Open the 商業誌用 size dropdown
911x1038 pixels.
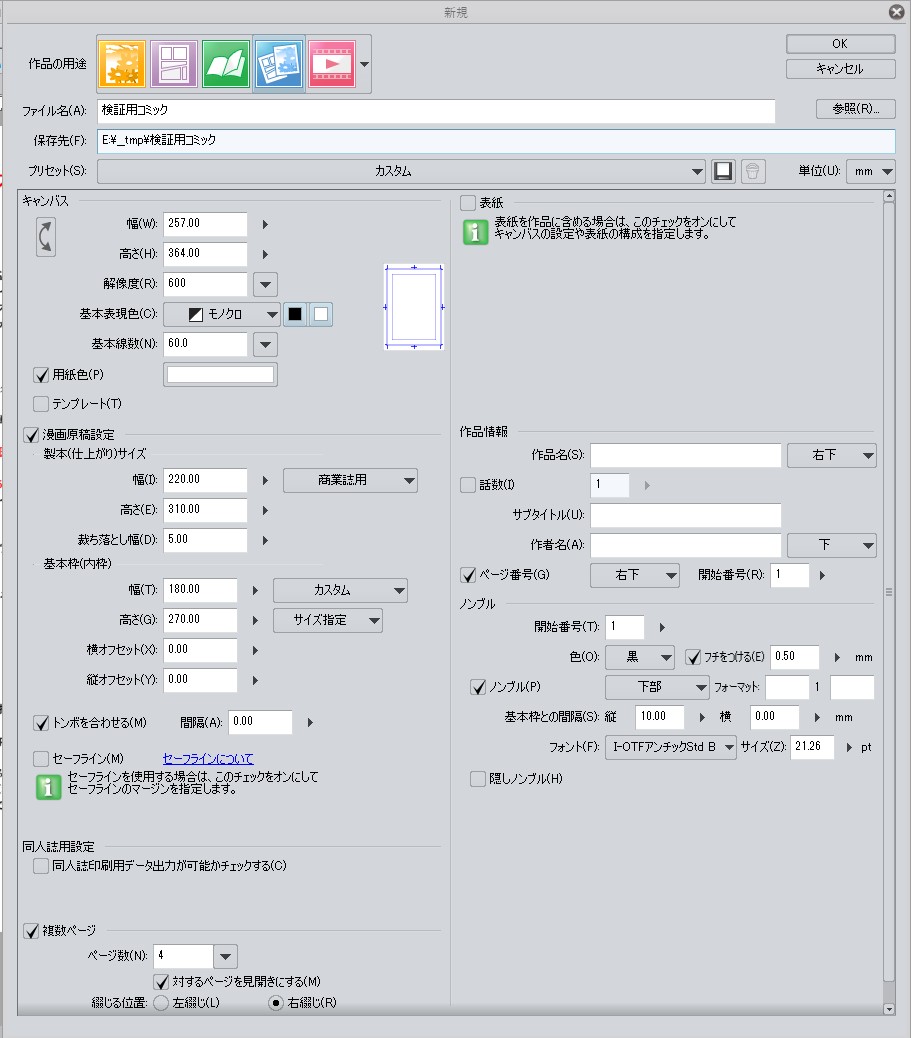[x=350, y=481]
